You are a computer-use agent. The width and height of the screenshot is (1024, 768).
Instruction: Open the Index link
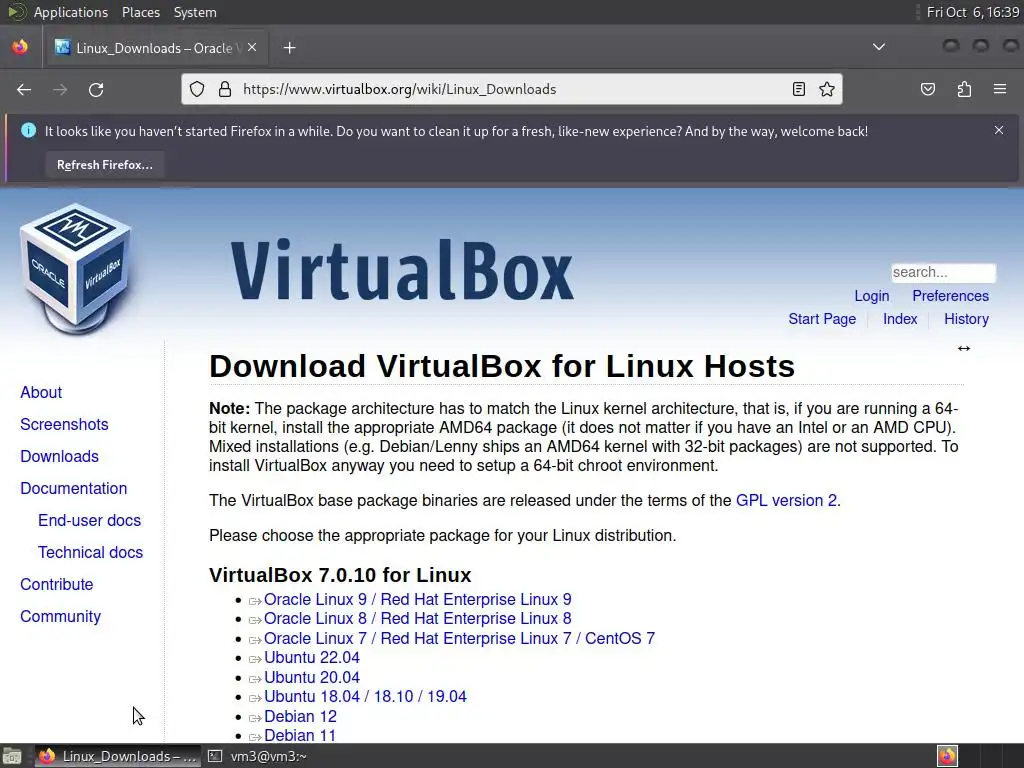[x=900, y=319]
